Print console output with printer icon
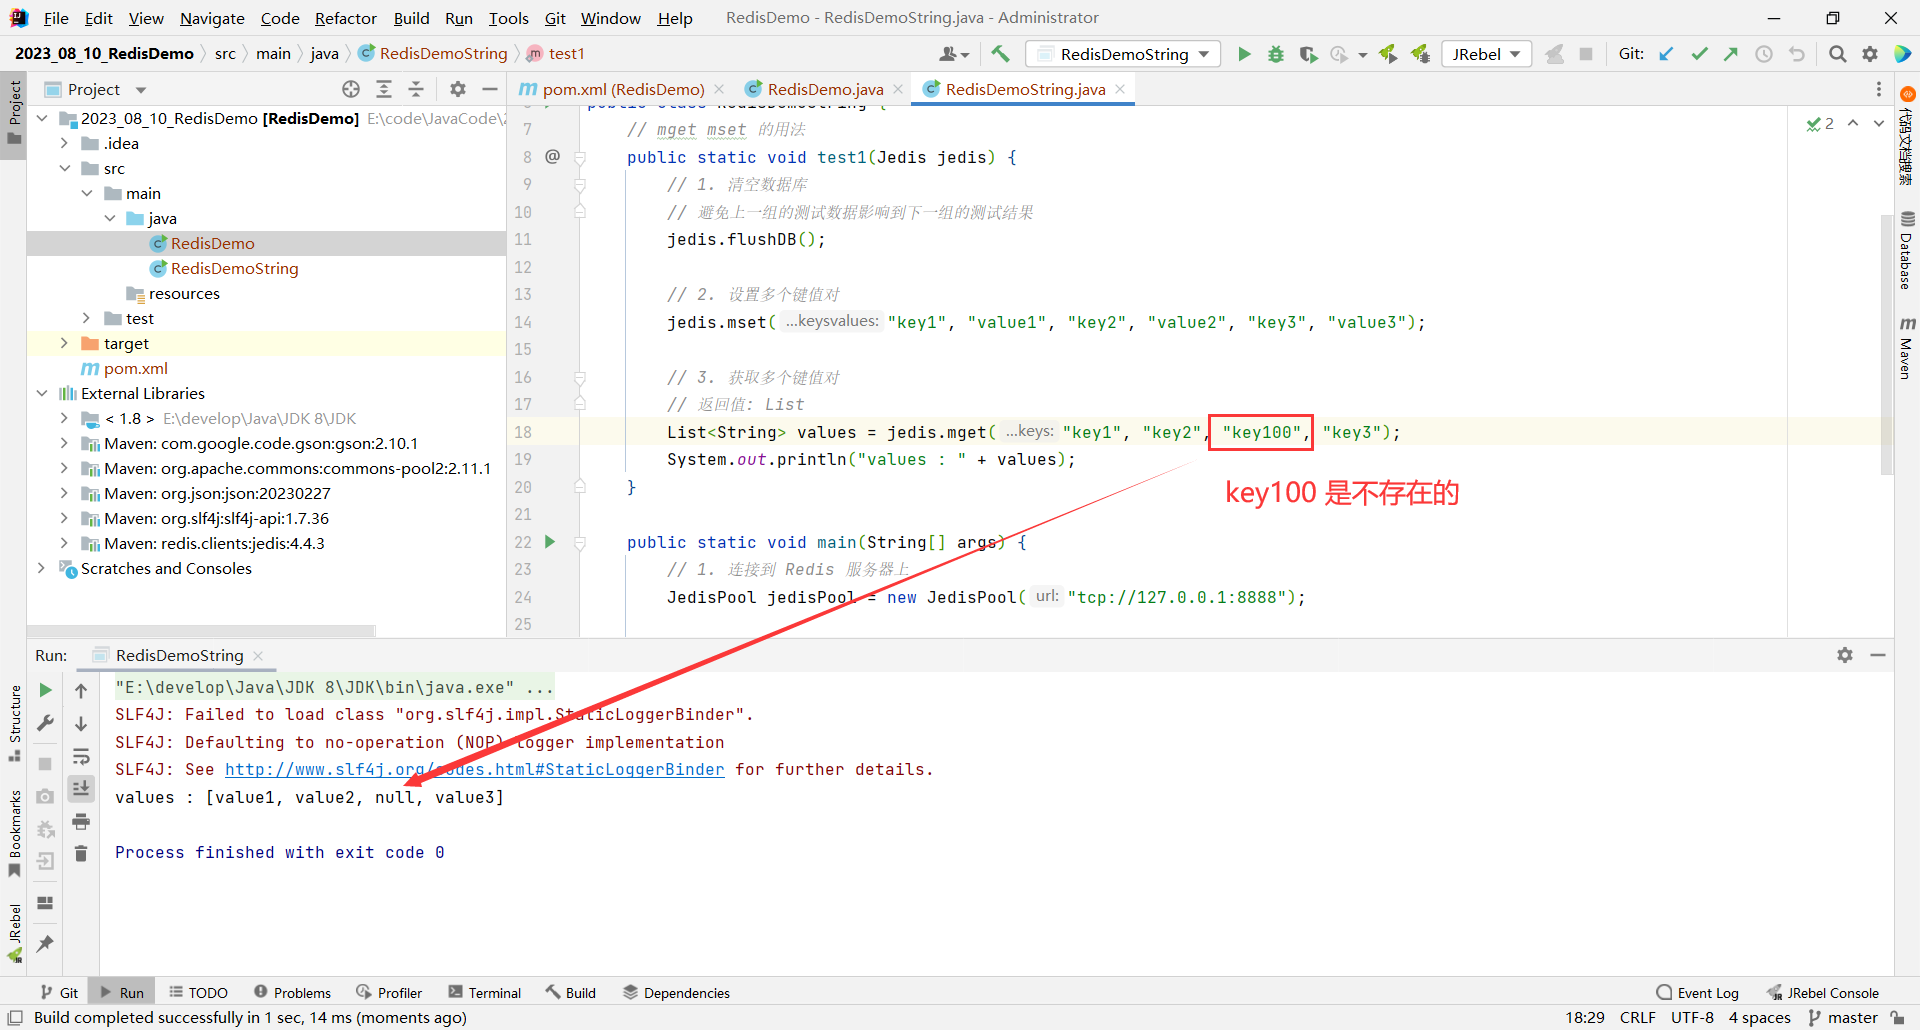Screen dimensions: 1920x1030 click(x=81, y=822)
